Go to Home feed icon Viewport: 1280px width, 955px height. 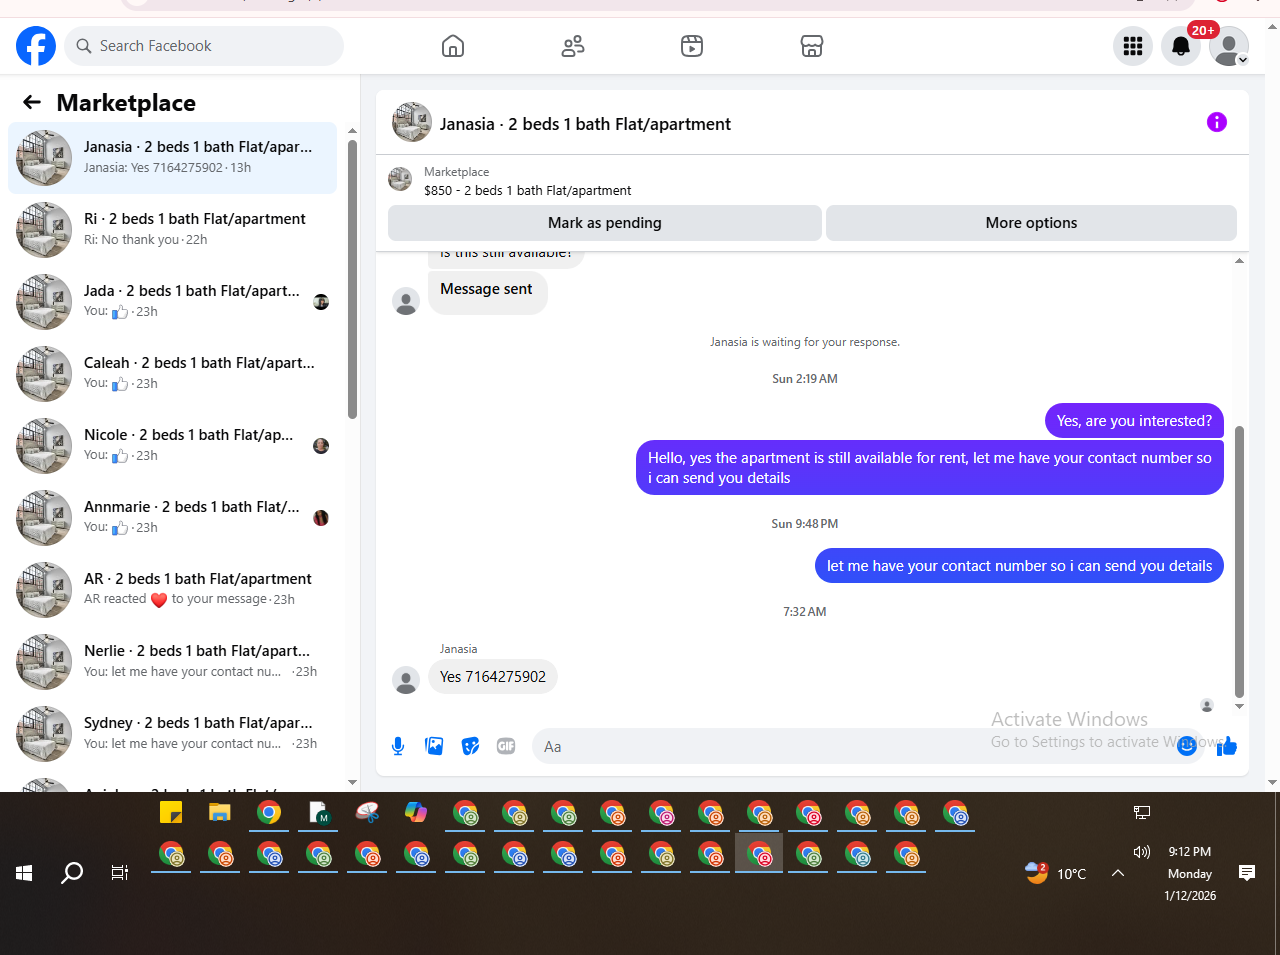pos(453,46)
